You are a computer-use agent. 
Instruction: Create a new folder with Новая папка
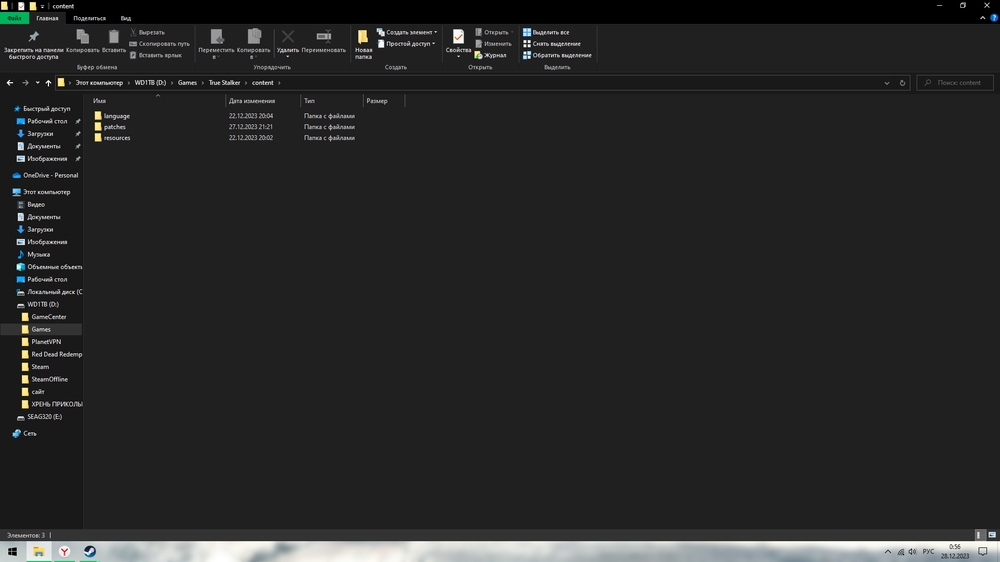pos(364,45)
